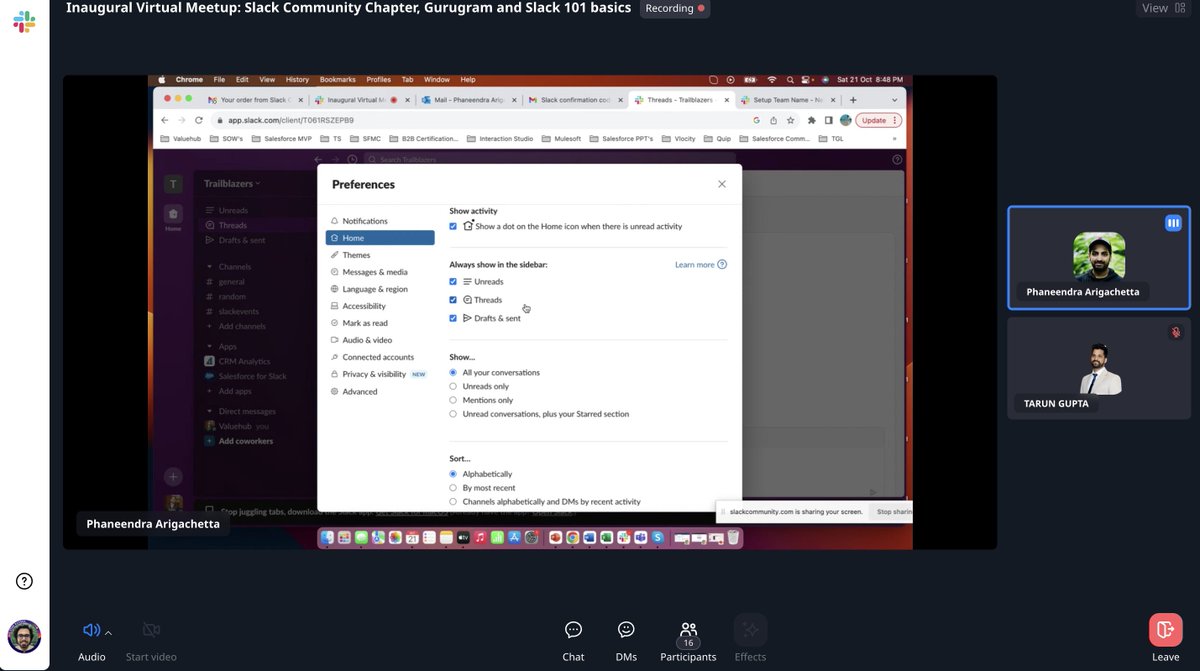Click the Start video camera icon
Screen dimensions: 1200x671
[151, 629]
